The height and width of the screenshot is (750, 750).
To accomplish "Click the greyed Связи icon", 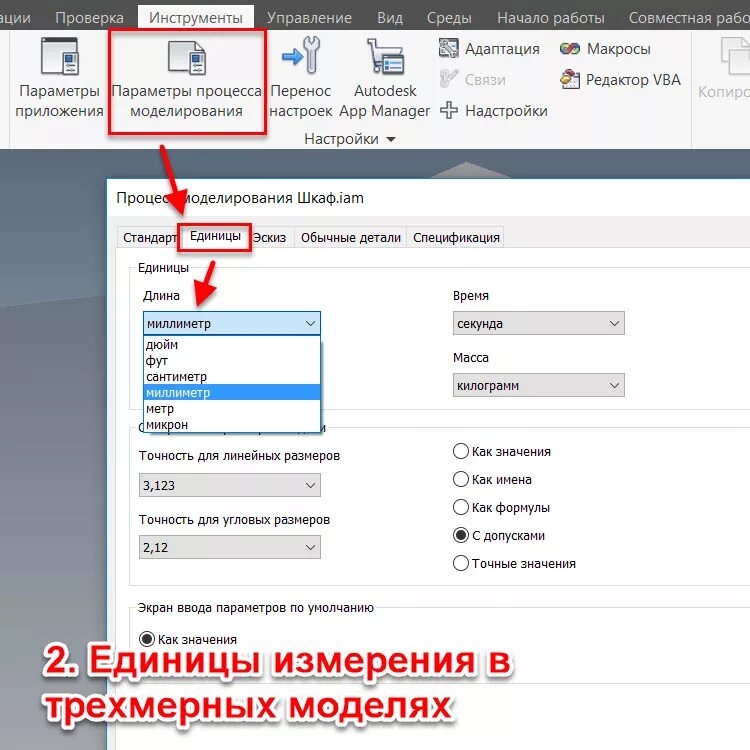I will pyautogui.click(x=449, y=79).
